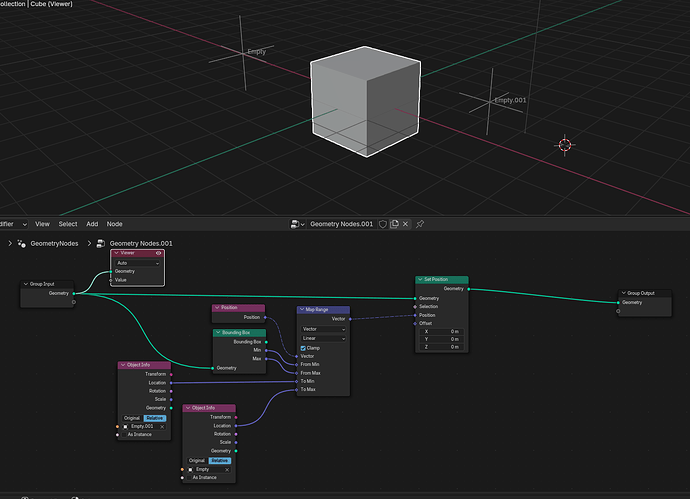Open the Modifier node tree type dropdown
Image resolution: width=690 pixels, height=499 pixels.
[x=14, y=224]
